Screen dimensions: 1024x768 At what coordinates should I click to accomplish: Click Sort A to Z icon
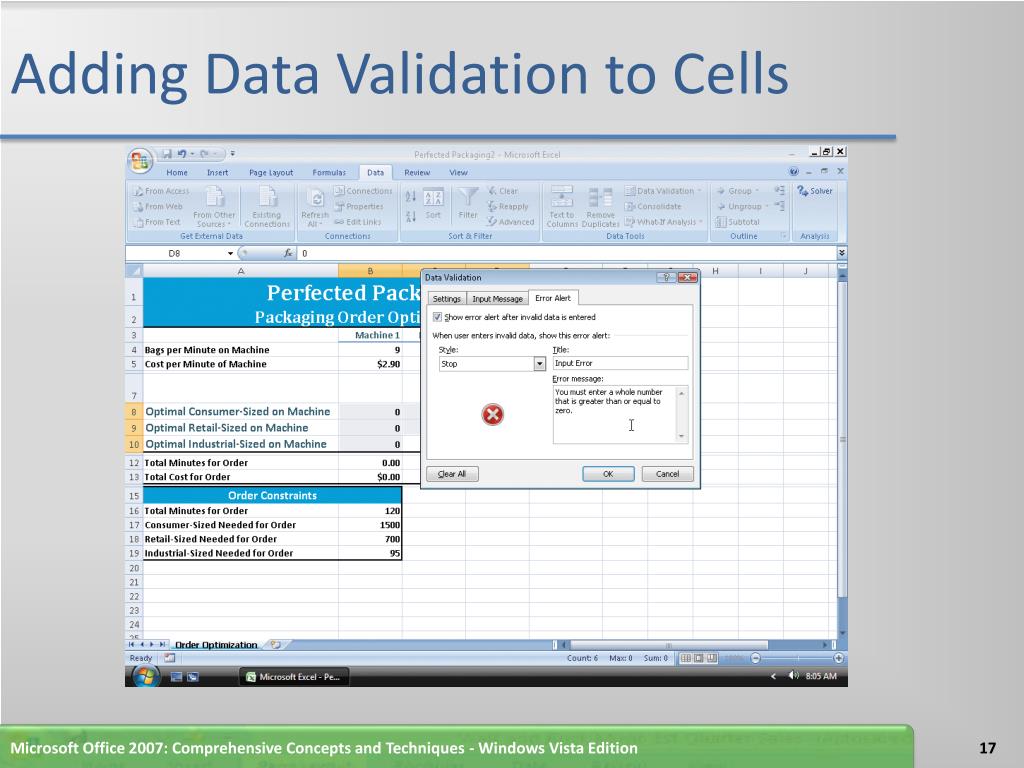pos(411,196)
